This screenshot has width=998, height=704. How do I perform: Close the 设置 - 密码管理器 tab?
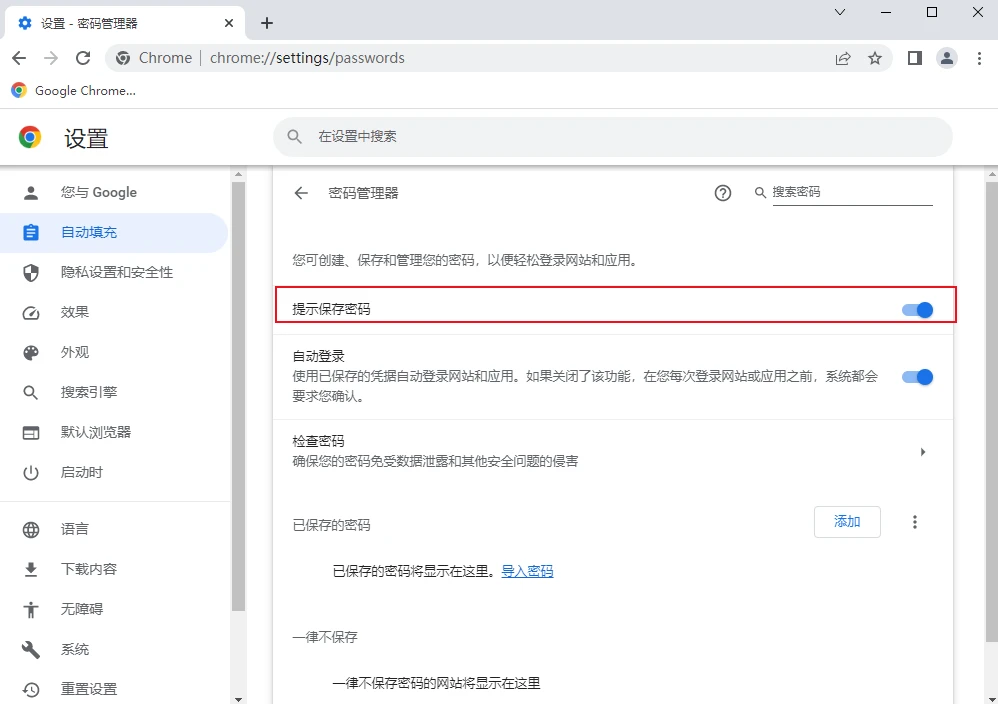(229, 23)
